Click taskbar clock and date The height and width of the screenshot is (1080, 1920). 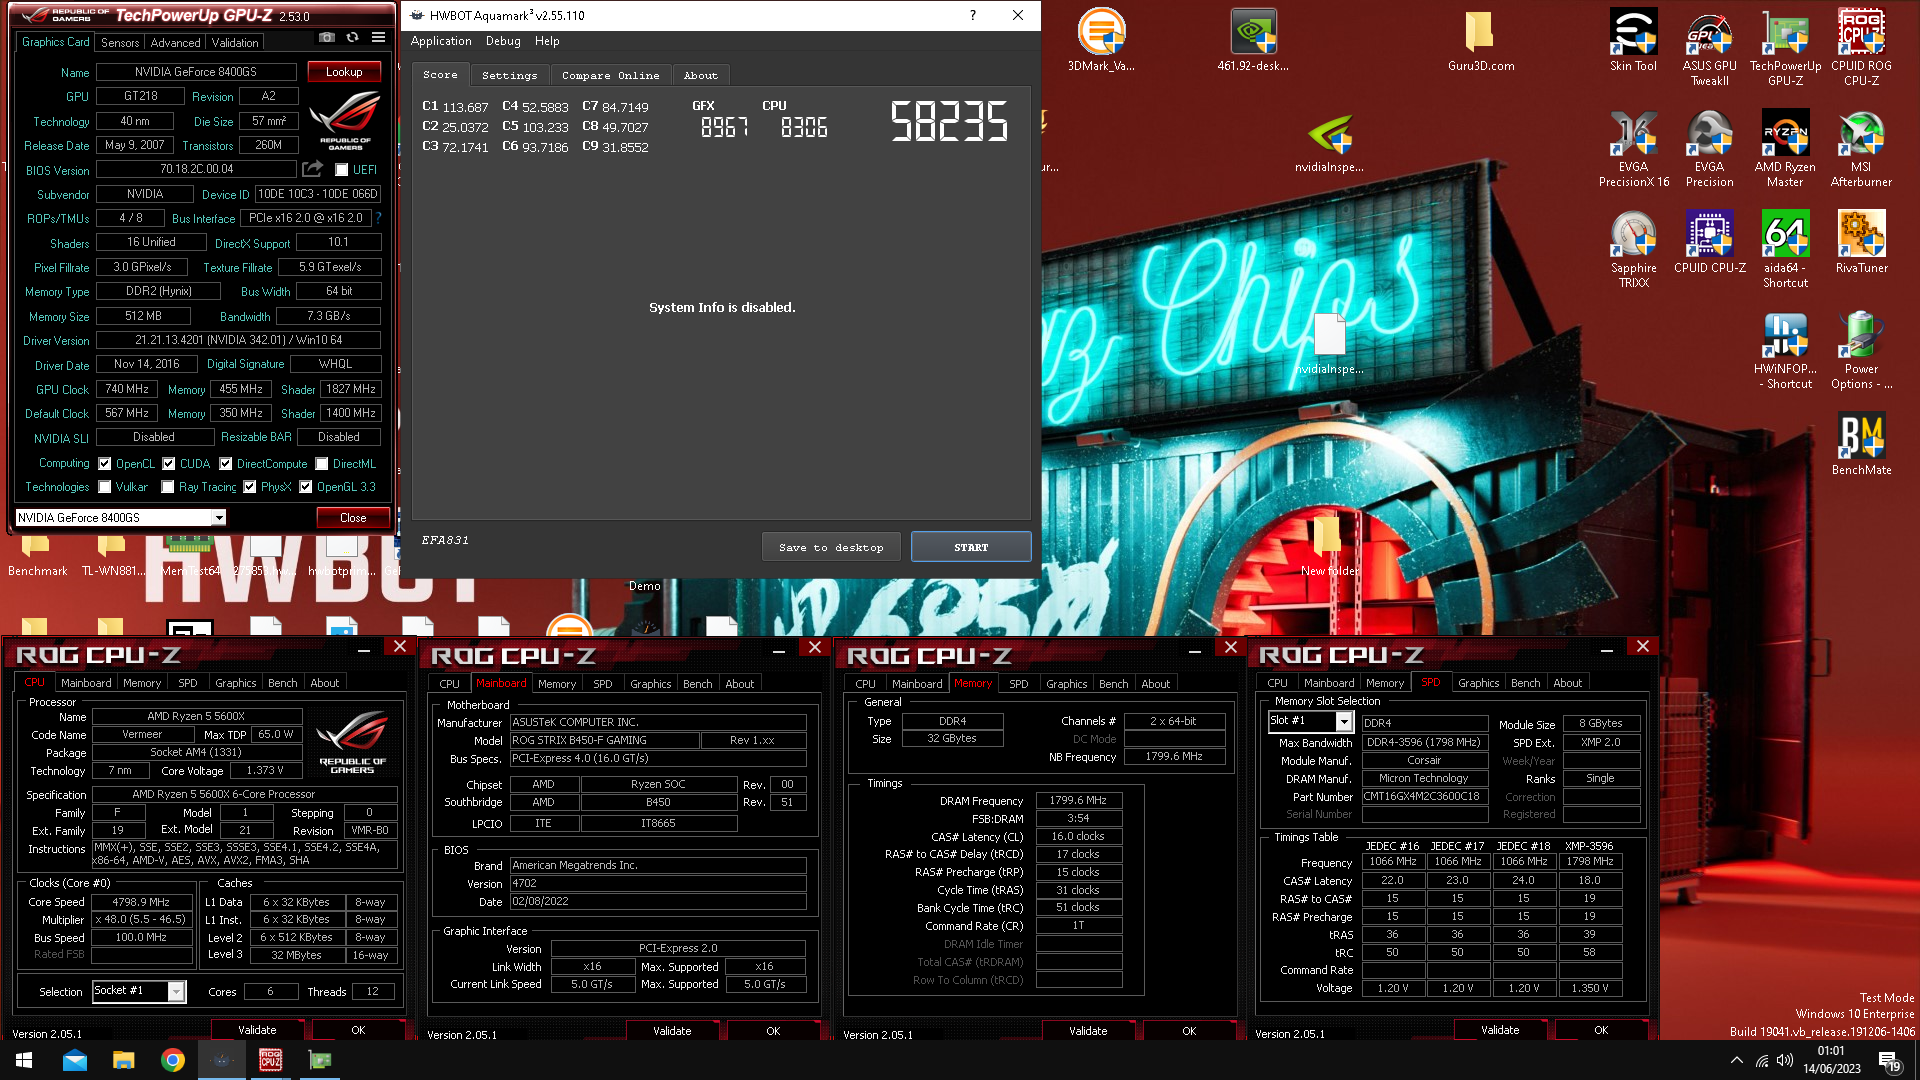click(x=1831, y=1060)
